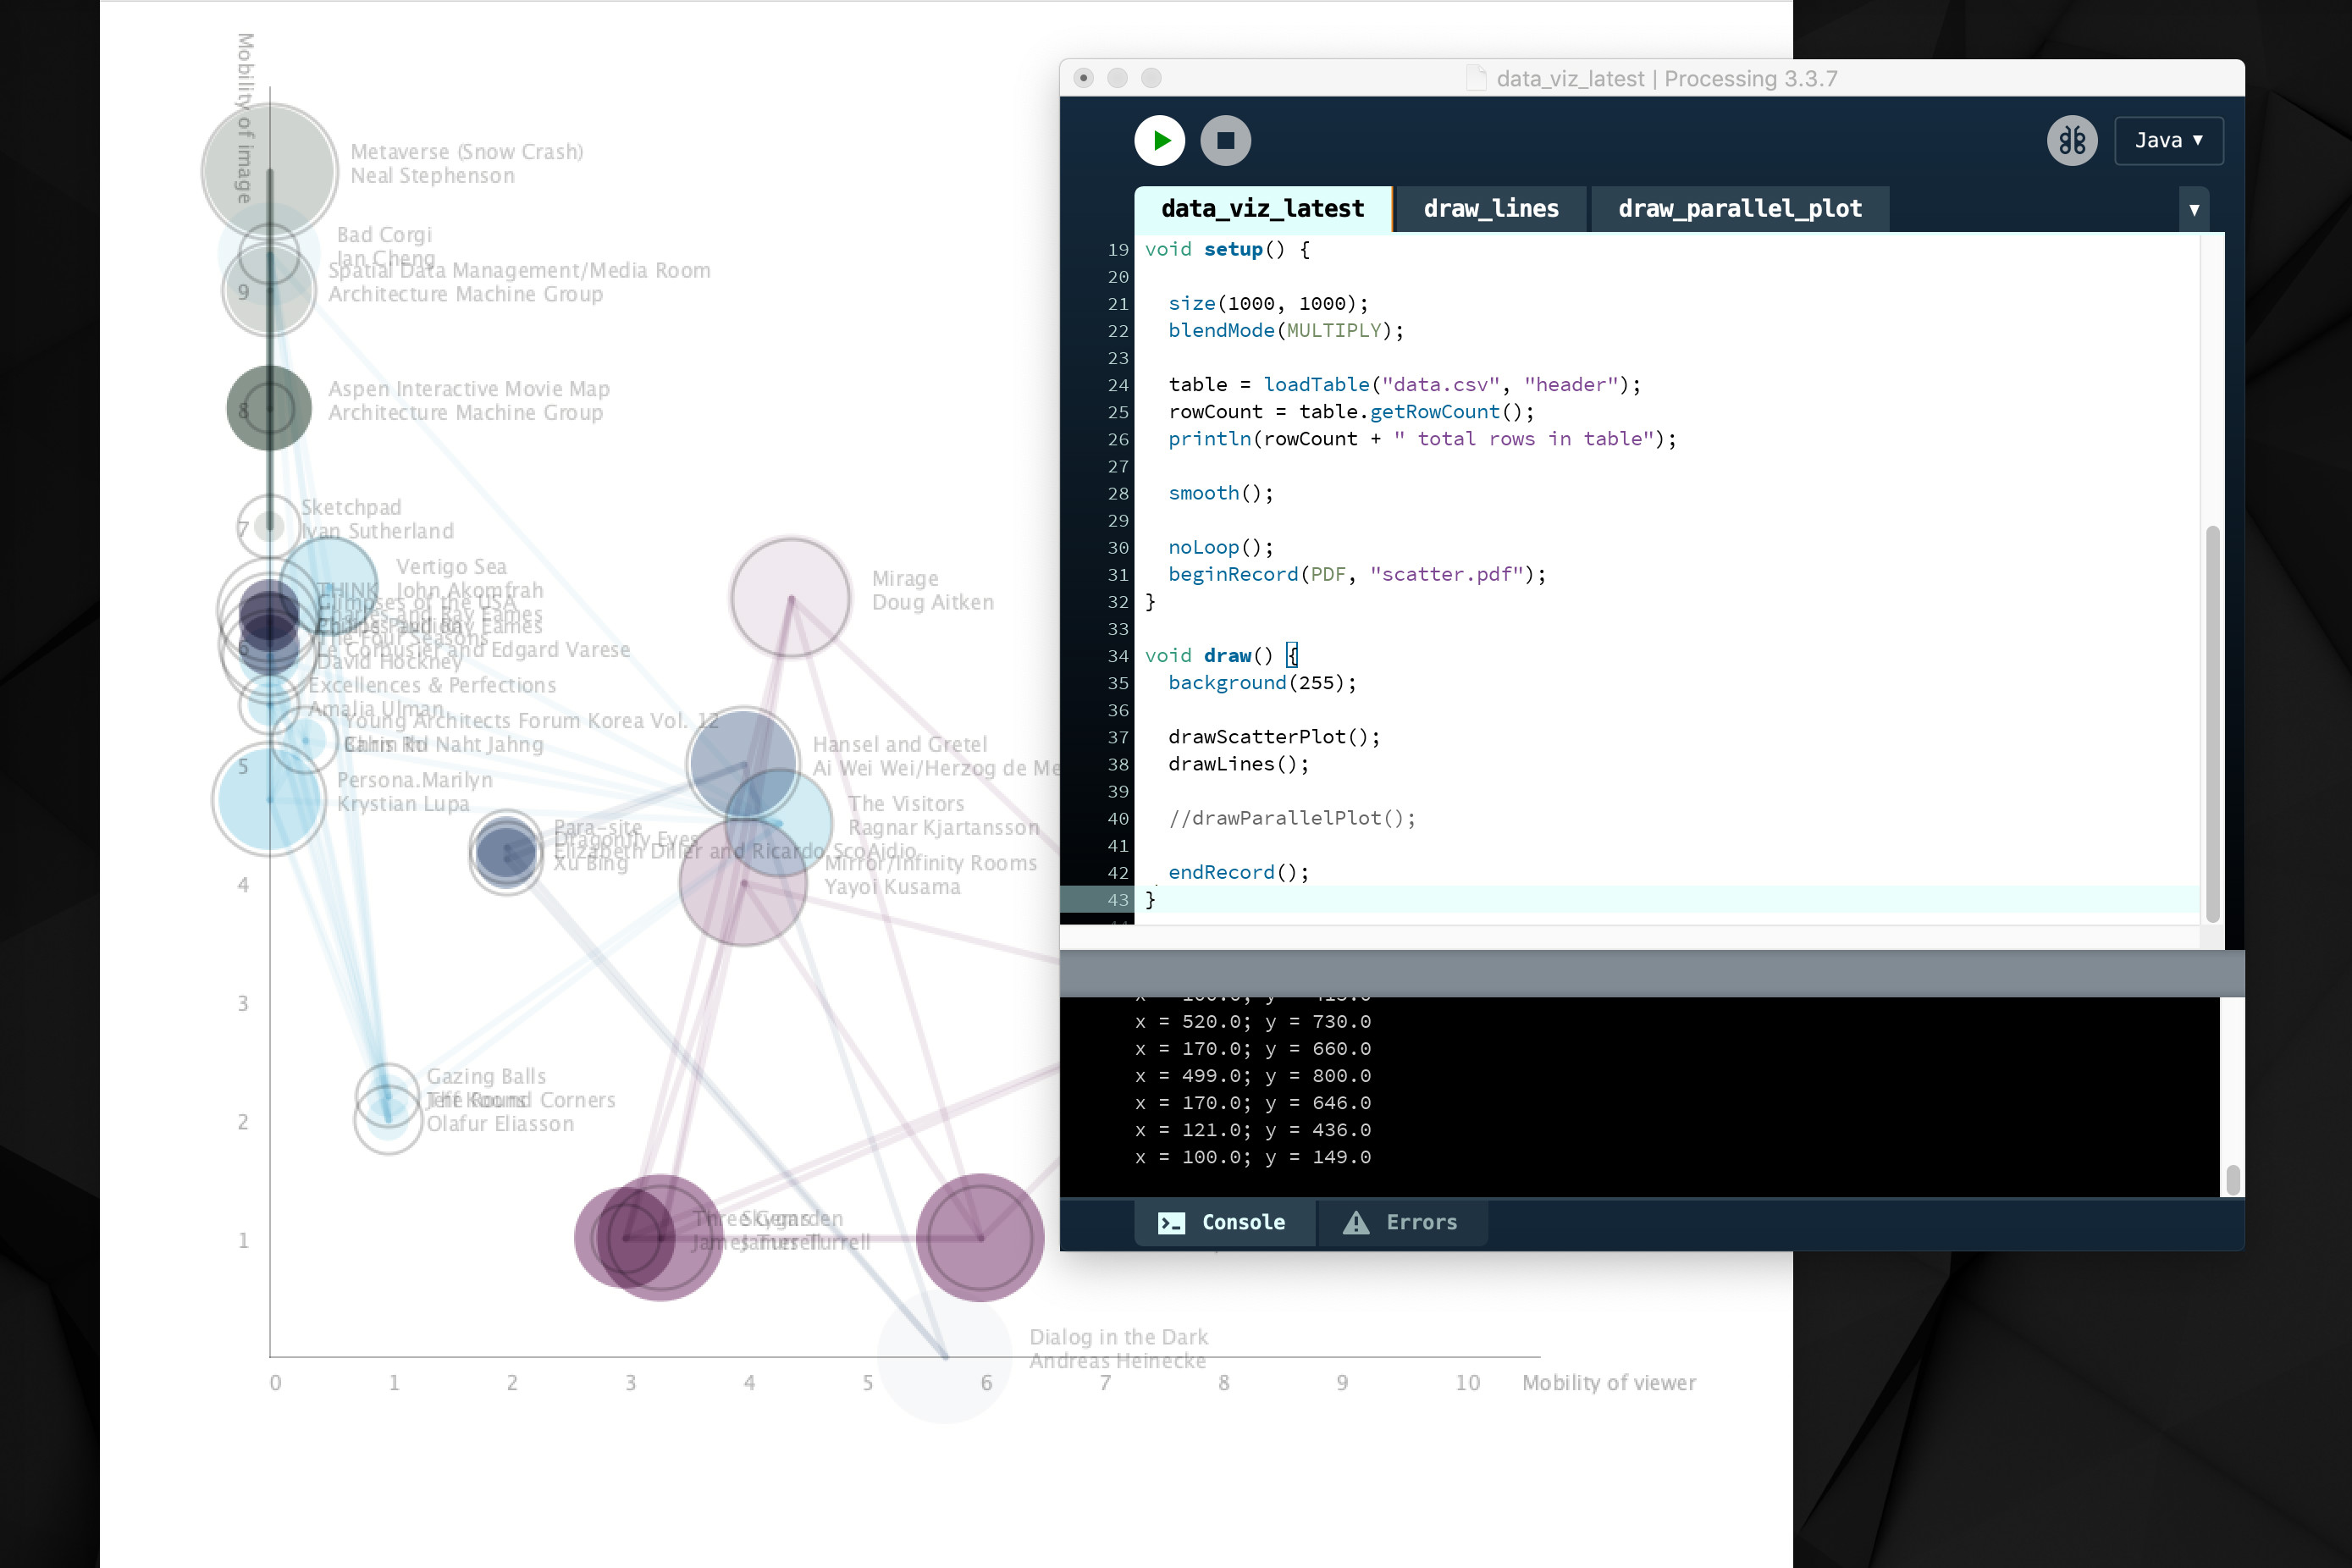The height and width of the screenshot is (1568, 2352).
Task: Click the smooth(); line
Action: (1220, 493)
